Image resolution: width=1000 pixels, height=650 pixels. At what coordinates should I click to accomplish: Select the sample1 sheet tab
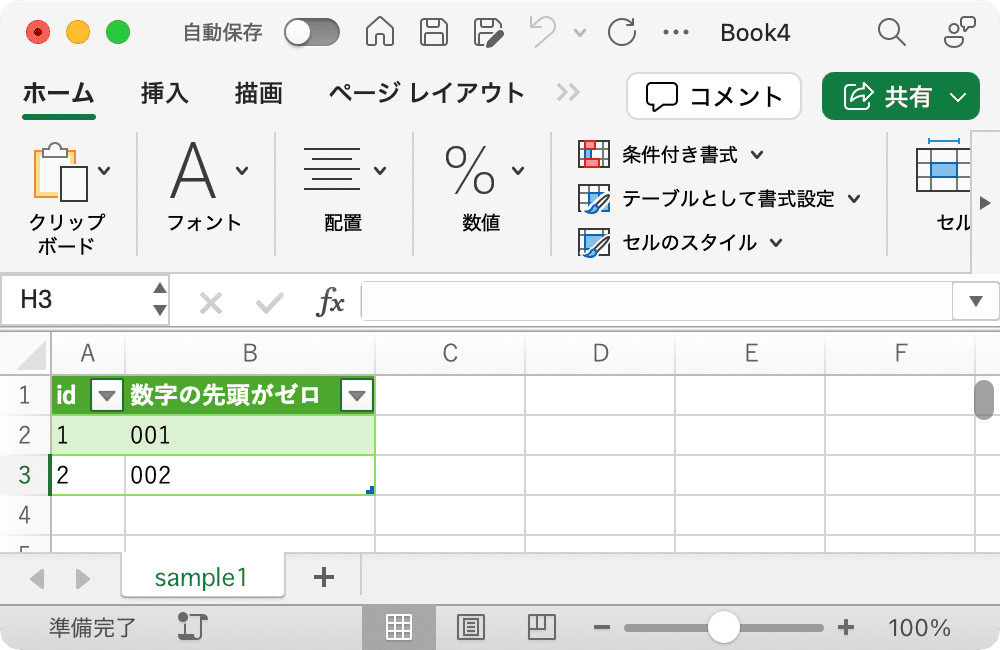(x=202, y=577)
